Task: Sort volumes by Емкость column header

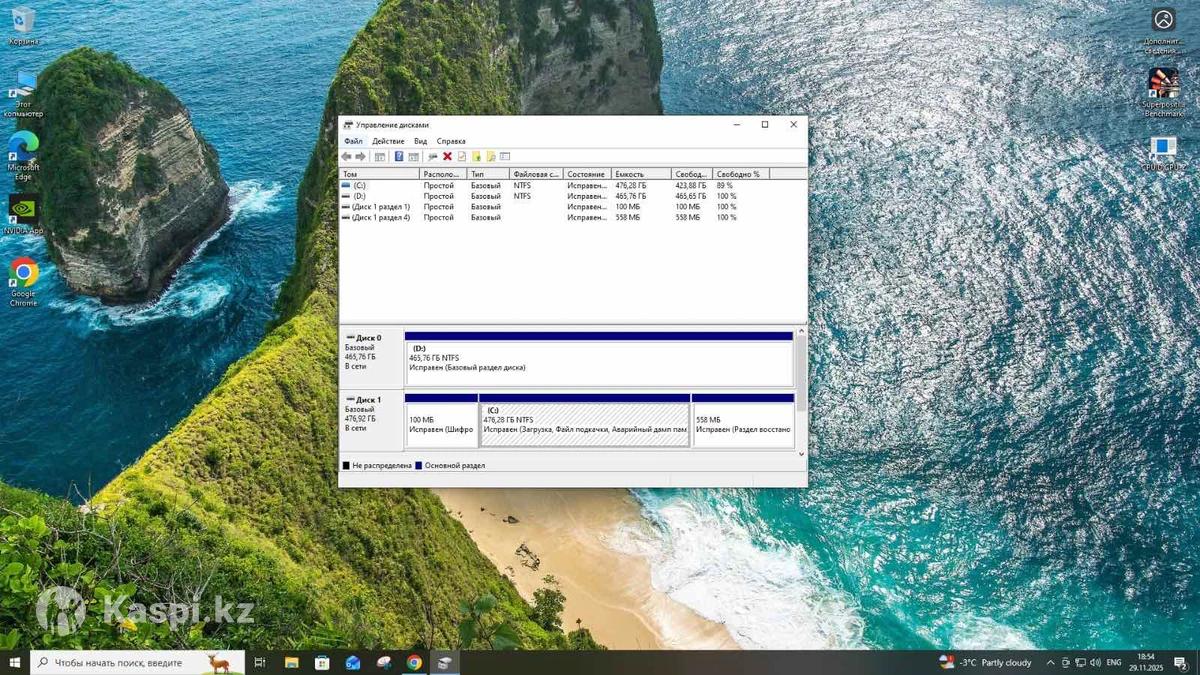Action: pos(640,174)
